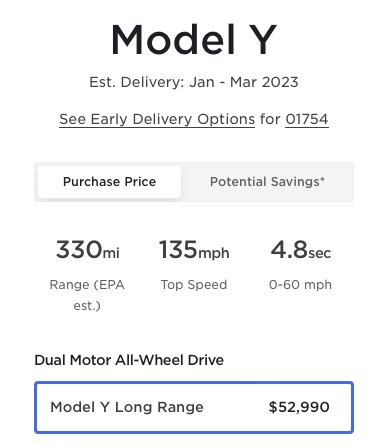Screen dimensions: 389x446
Task: Select the Purchase Price tab
Action: (109, 182)
